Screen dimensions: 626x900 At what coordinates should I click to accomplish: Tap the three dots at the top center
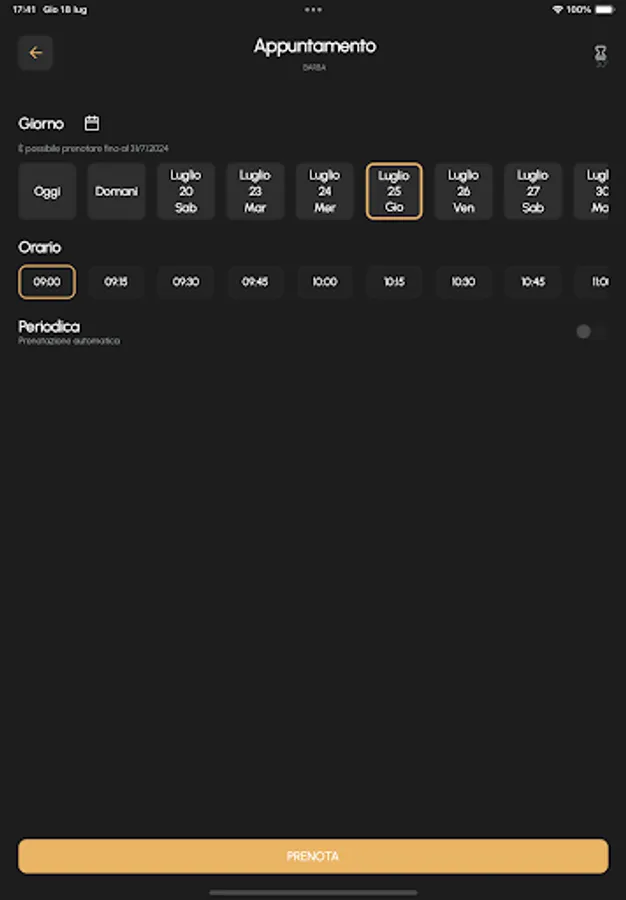(x=313, y=9)
